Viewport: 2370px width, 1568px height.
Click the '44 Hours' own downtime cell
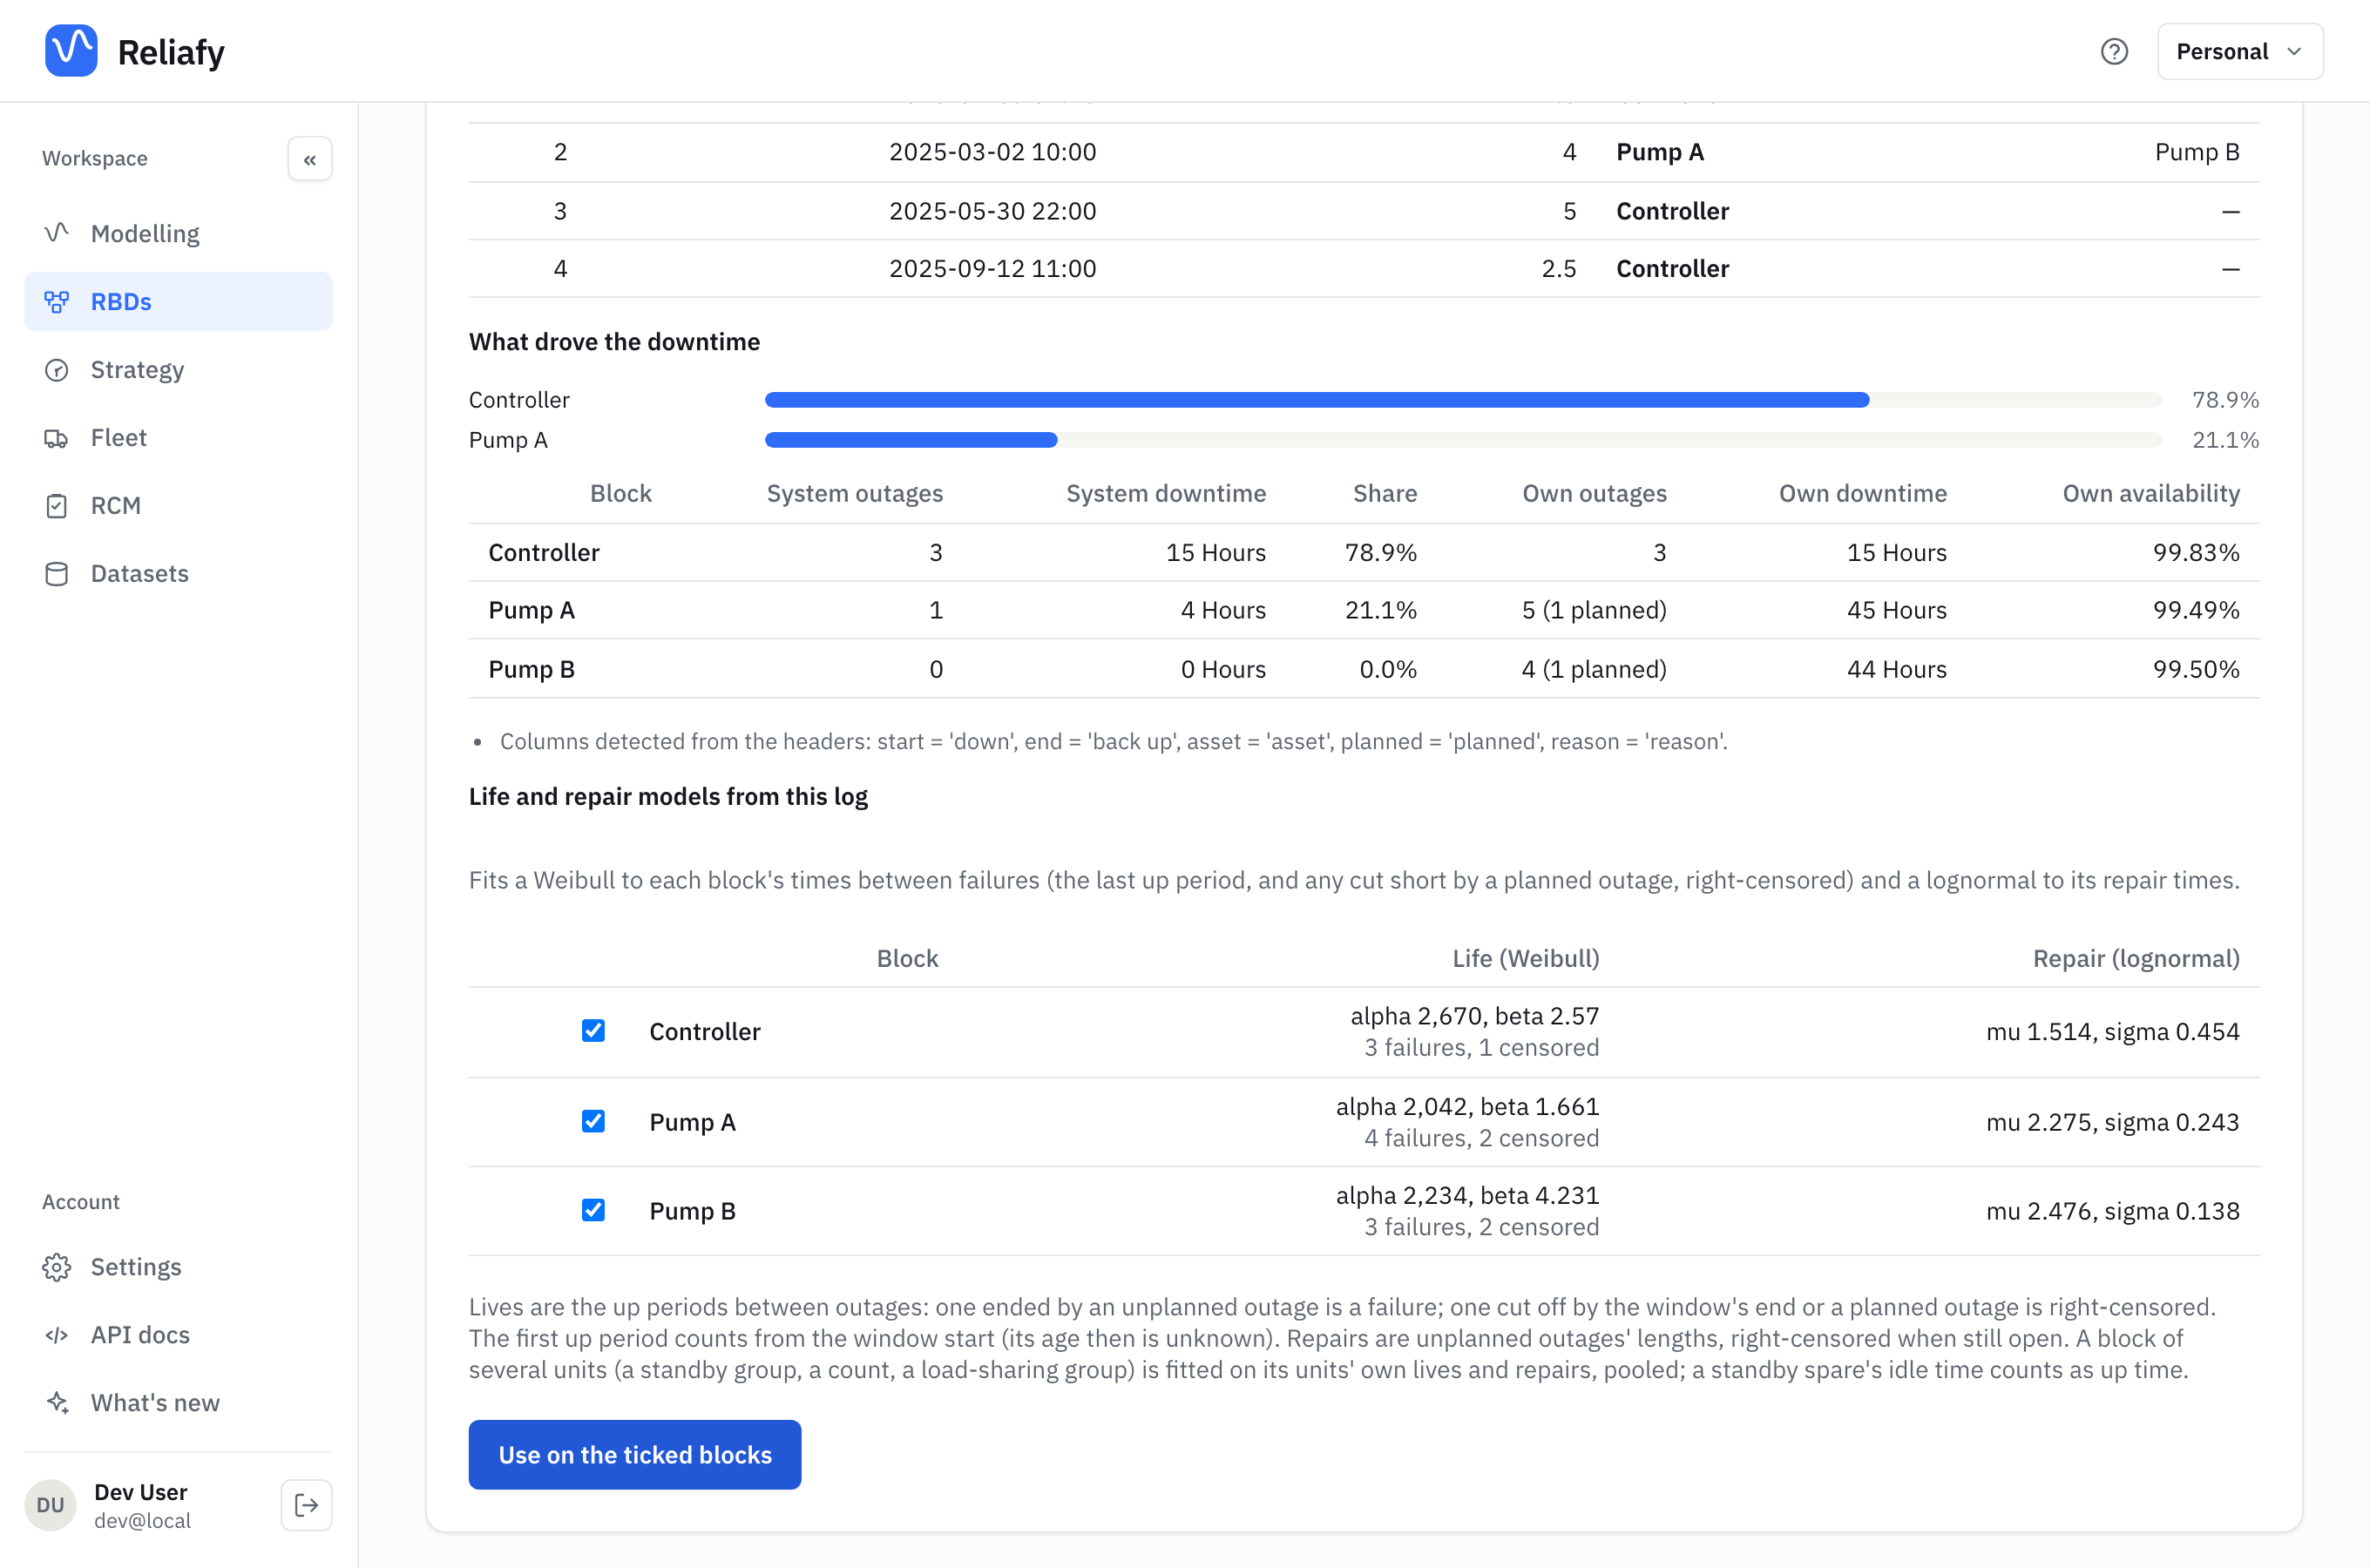tap(1896, 669)
